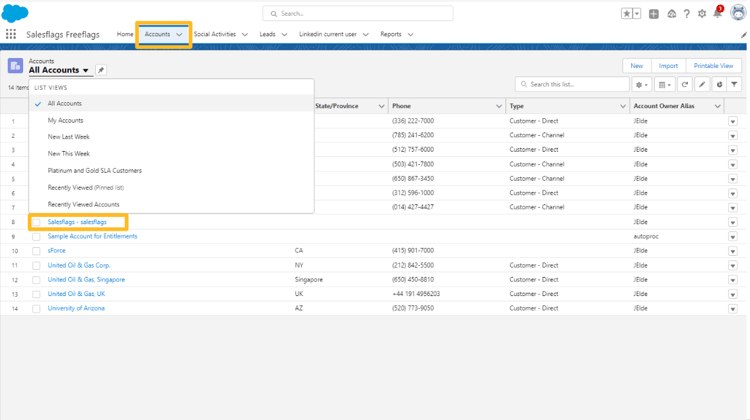
Task: Open the charts panel icon
Action: pos(719,84)
